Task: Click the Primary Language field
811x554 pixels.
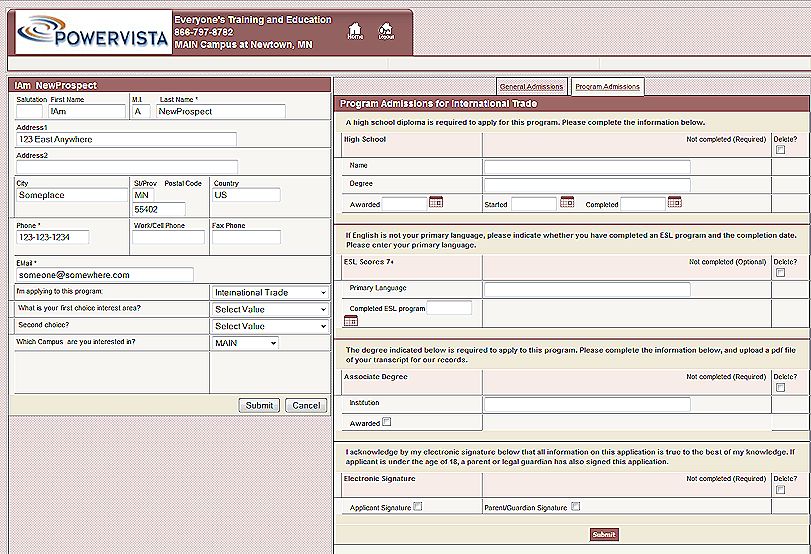Action: click(587, 289)
